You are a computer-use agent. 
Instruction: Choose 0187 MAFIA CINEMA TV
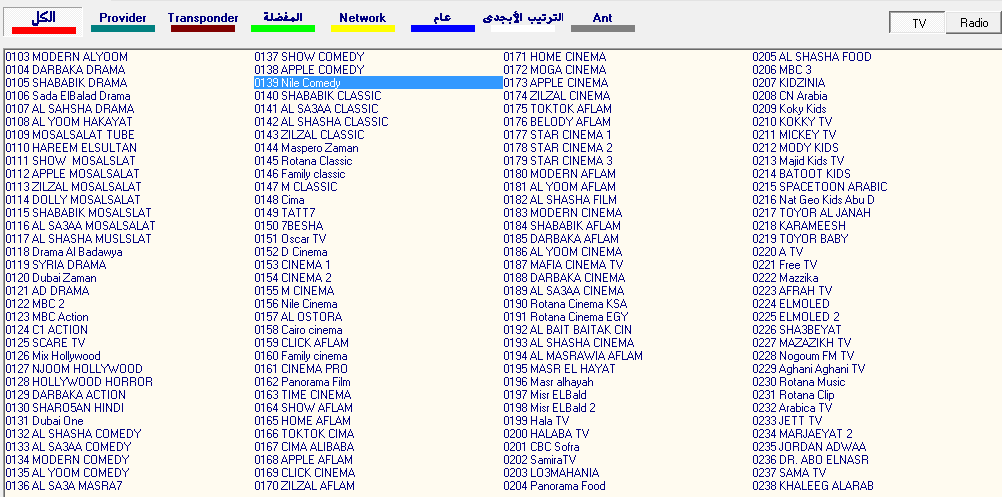point(563,264)
